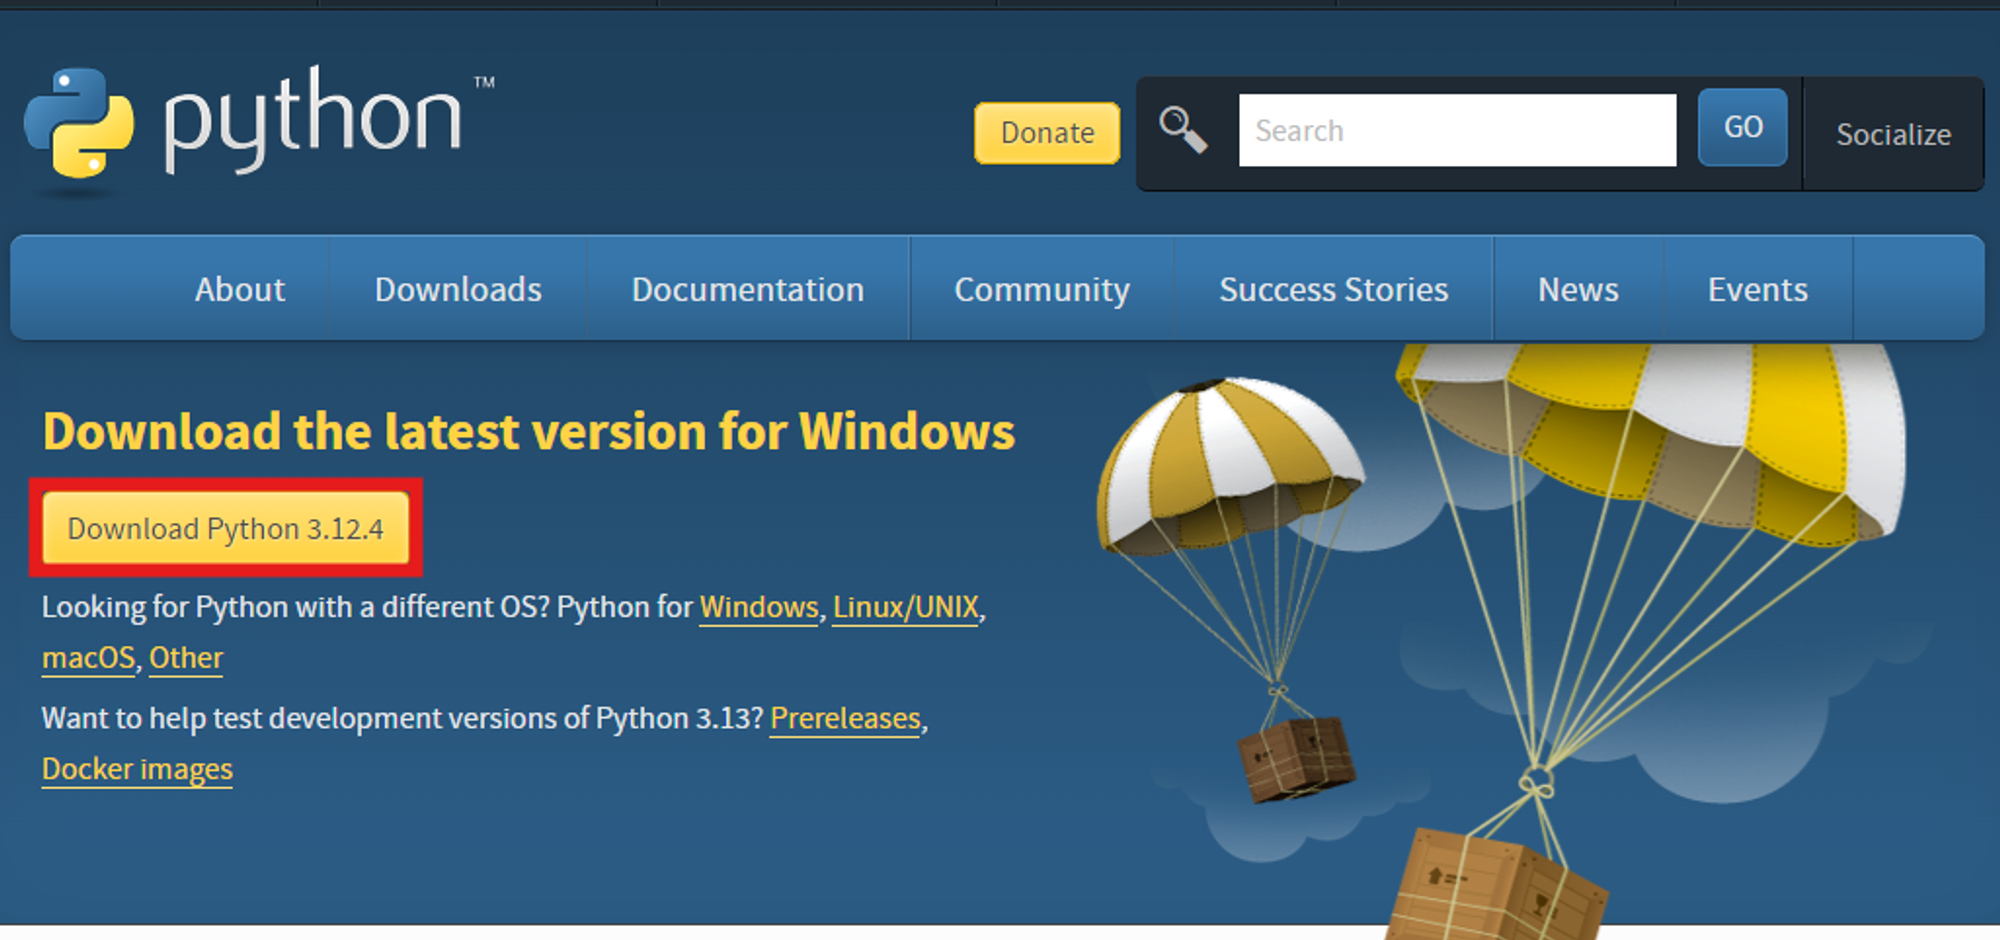
Task: Open the Prereleases link
Action: pyautogui.click(x=846, y=718)
